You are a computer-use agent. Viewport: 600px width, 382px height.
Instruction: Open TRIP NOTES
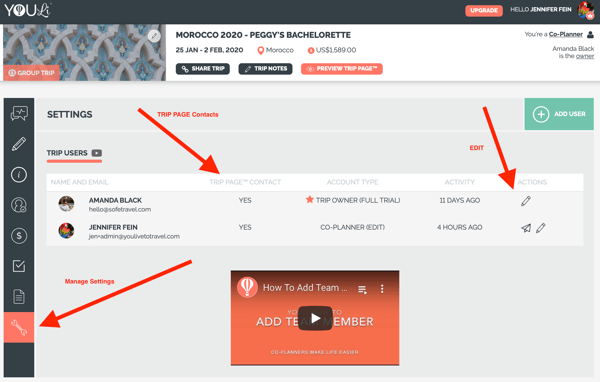pos(265,69)
